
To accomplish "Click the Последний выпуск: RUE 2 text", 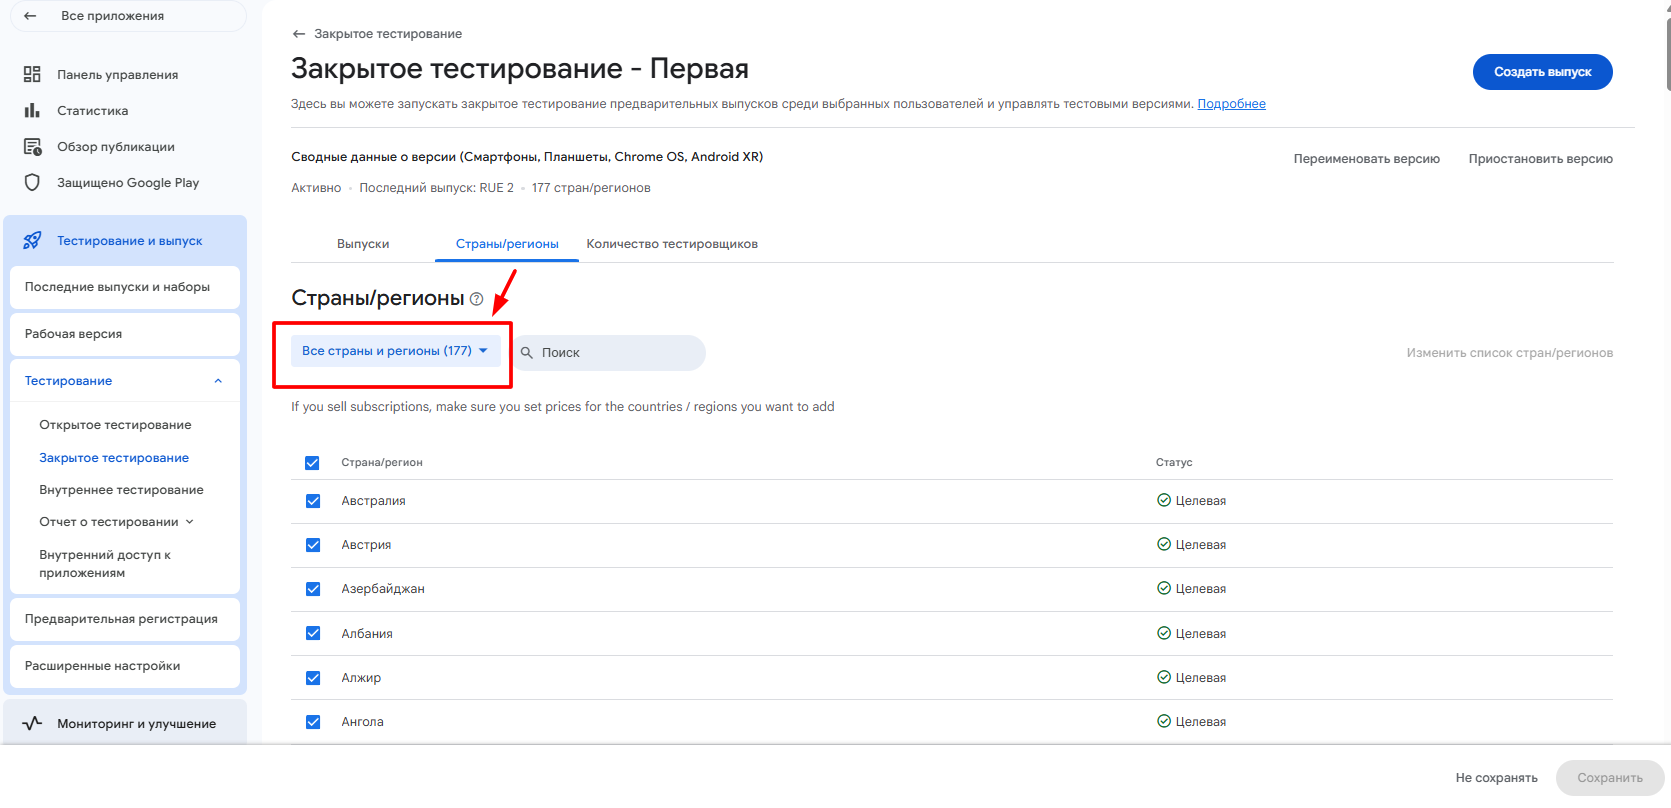I will pos(436,188).
